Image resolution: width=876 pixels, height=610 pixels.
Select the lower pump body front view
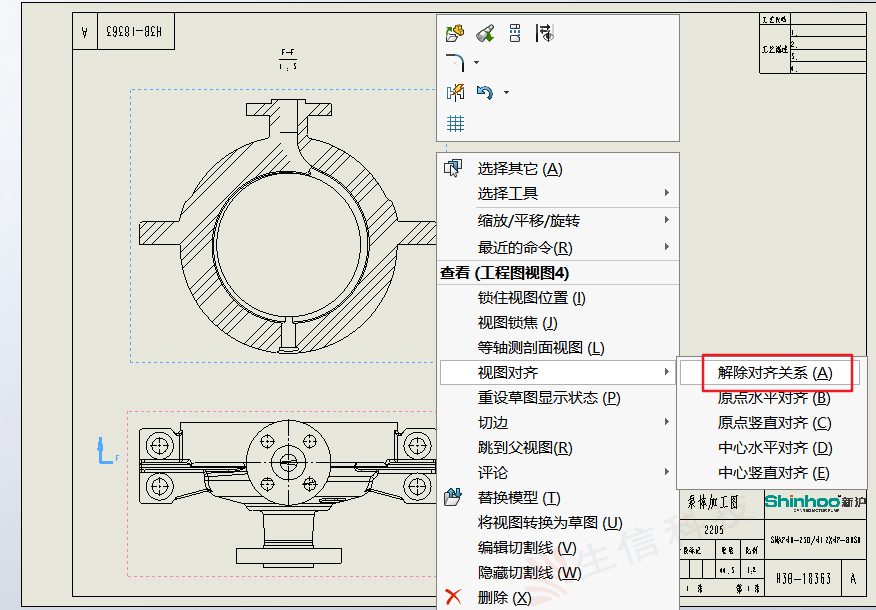pyautogui.click(x=287, y=493)
